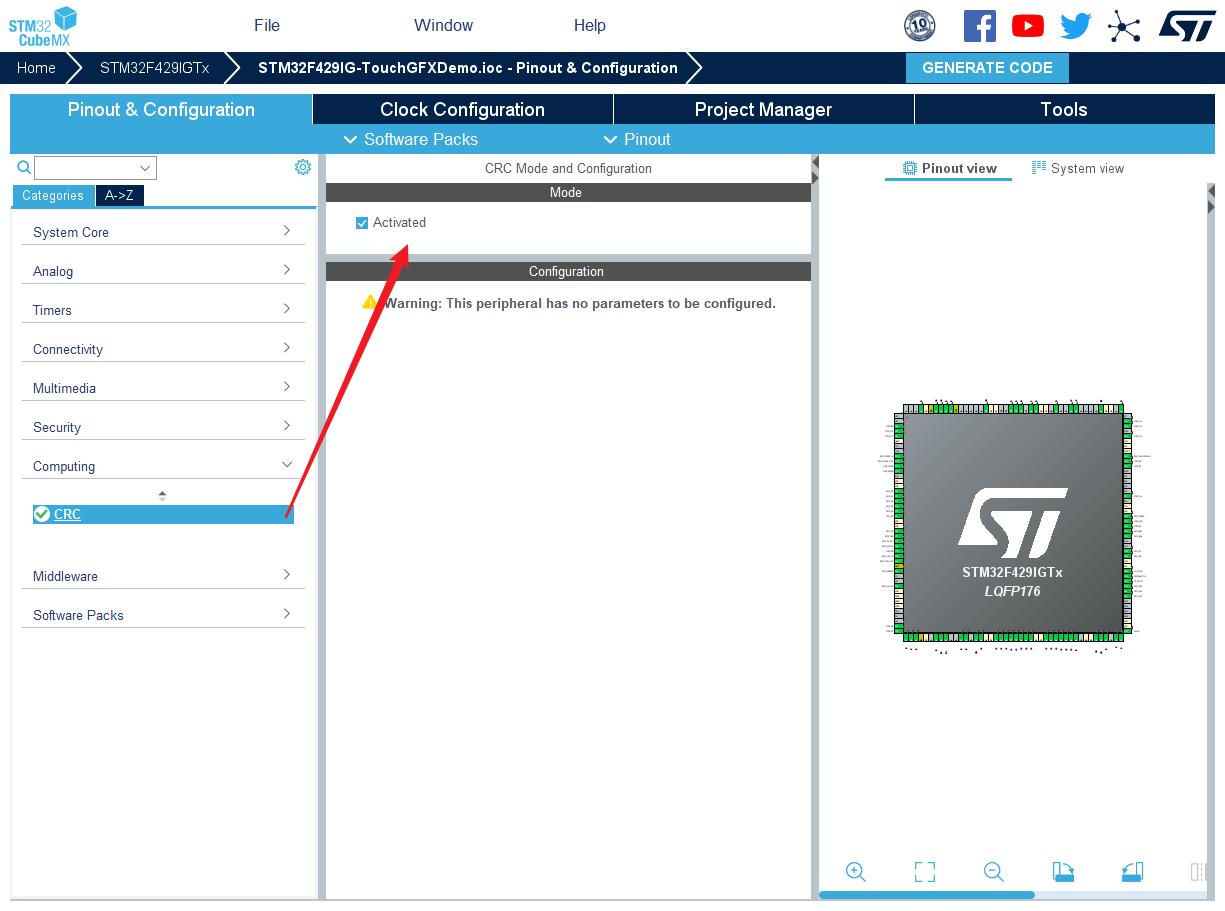Switch to the System view toggle
This screenshot has width=1225, height=911.
(x=1078, y=168)
